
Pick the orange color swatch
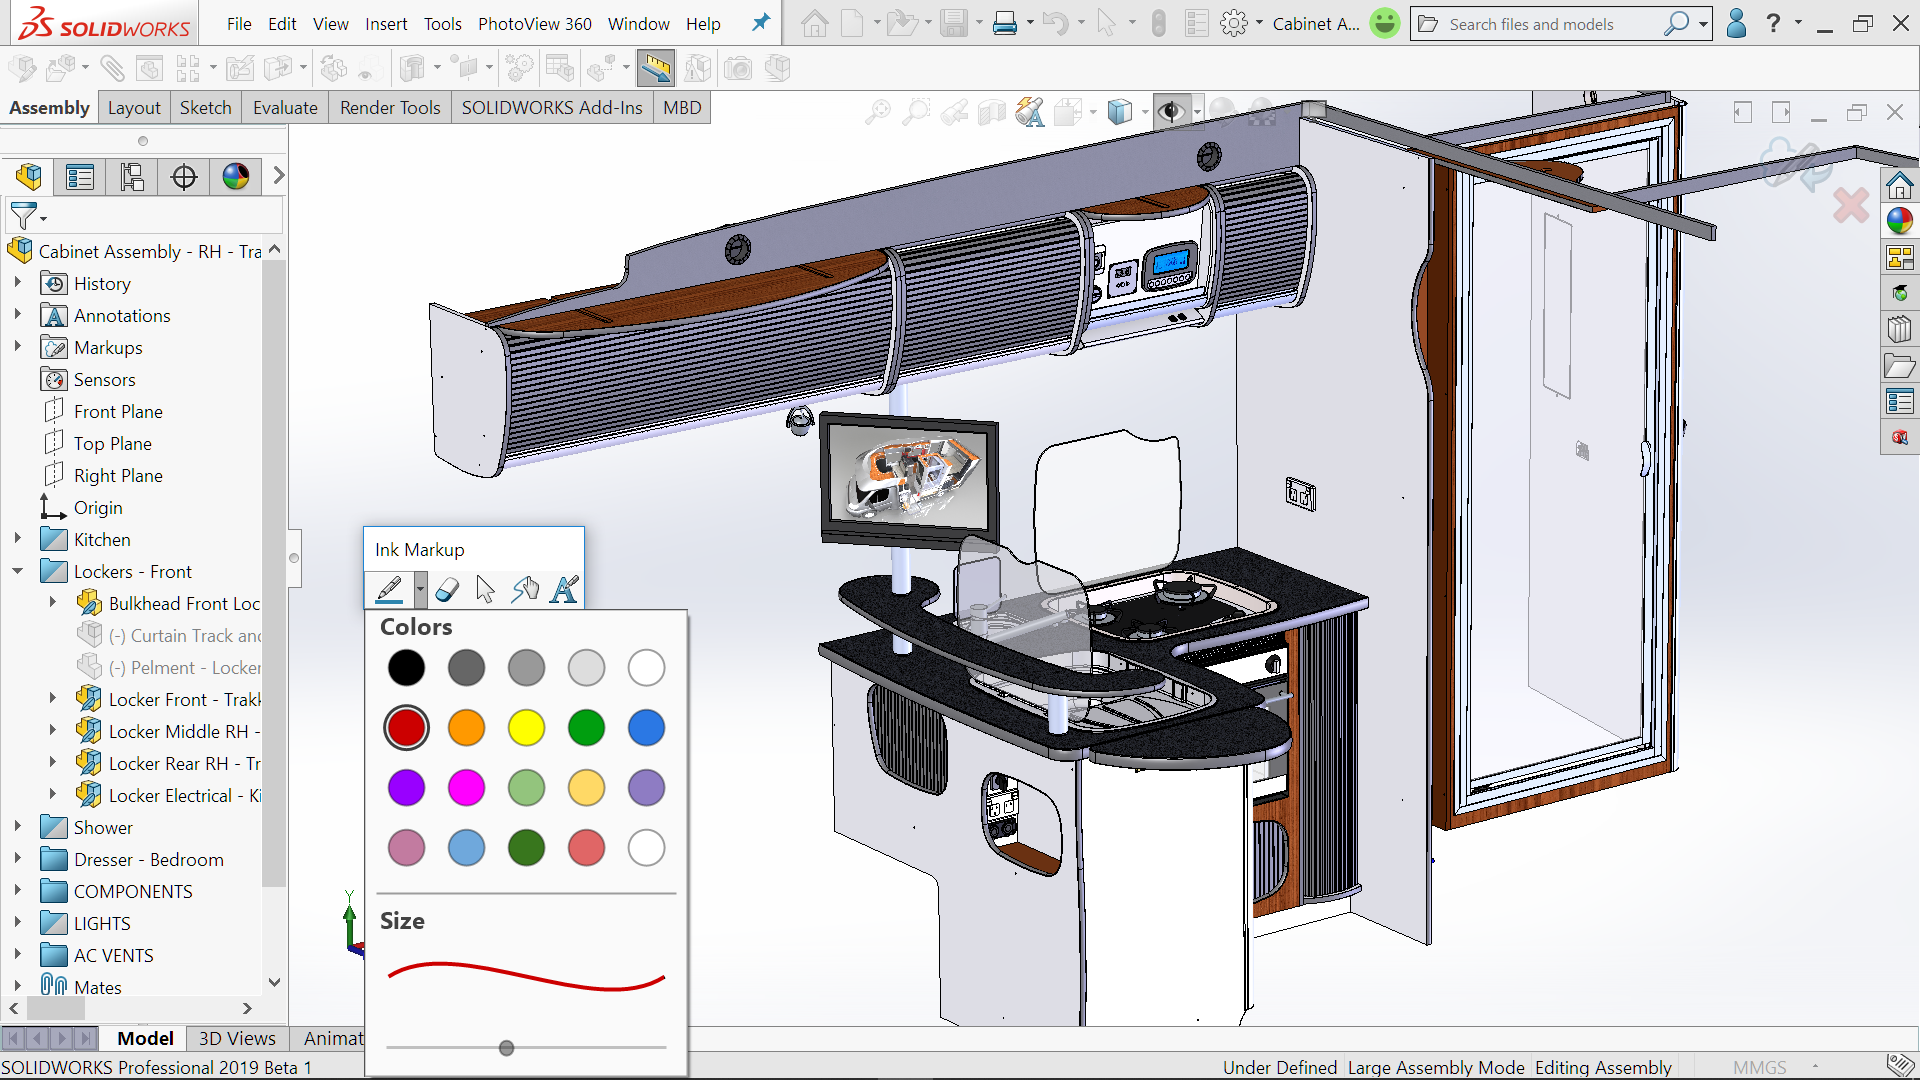(x=466, y=728)
